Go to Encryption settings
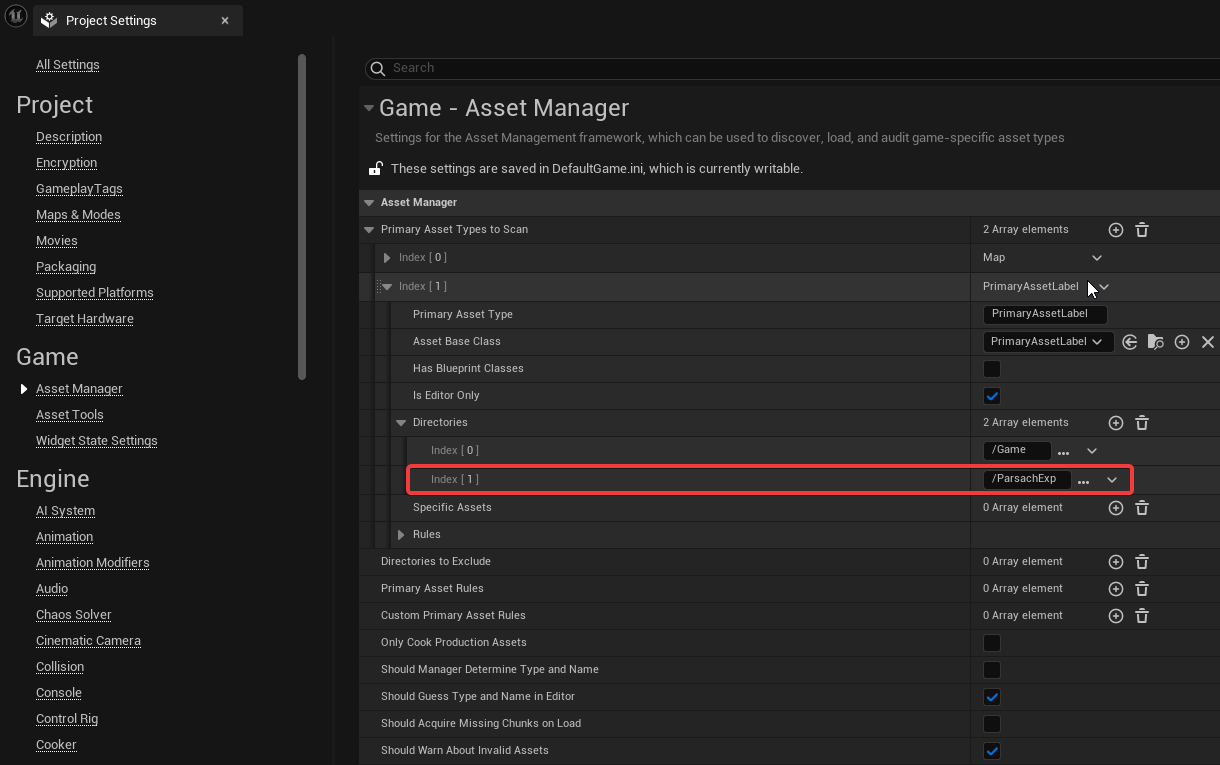Image resolution: width=1220 pixels, height=765 pixels. coord(66,163)
